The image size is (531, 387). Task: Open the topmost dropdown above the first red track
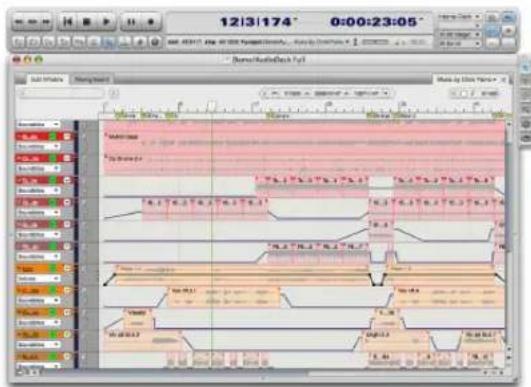pos(38,124)
